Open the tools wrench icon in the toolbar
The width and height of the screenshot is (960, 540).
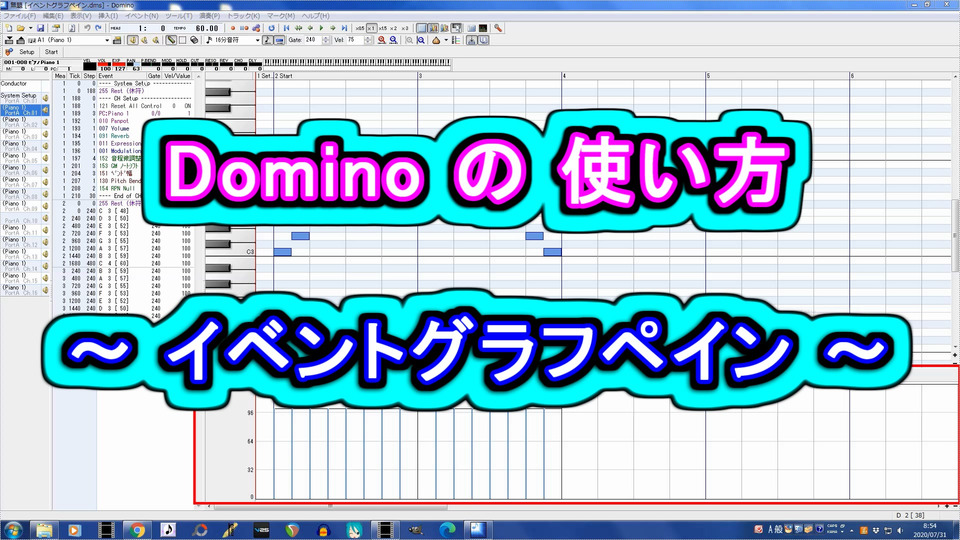click(x=498, y=28)
